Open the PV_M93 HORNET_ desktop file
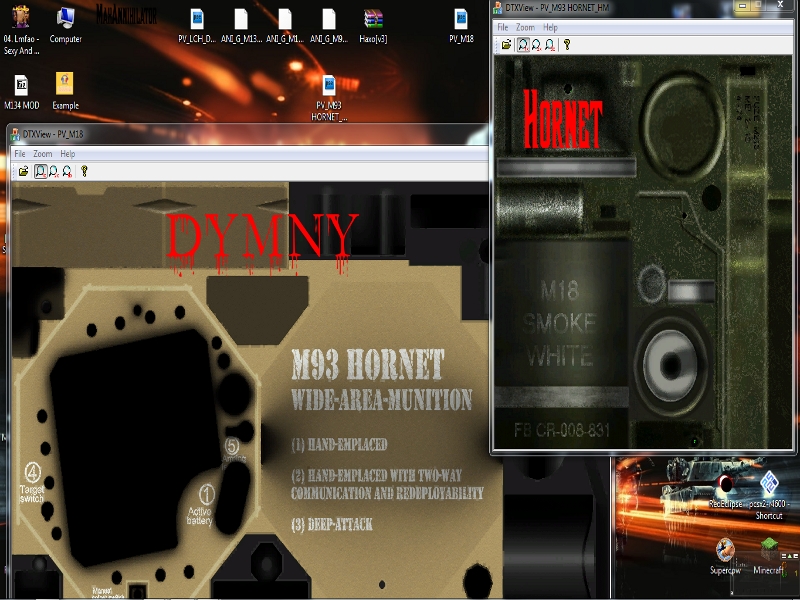The width and height of the screenshot is (800, 600). pos(329,98)
